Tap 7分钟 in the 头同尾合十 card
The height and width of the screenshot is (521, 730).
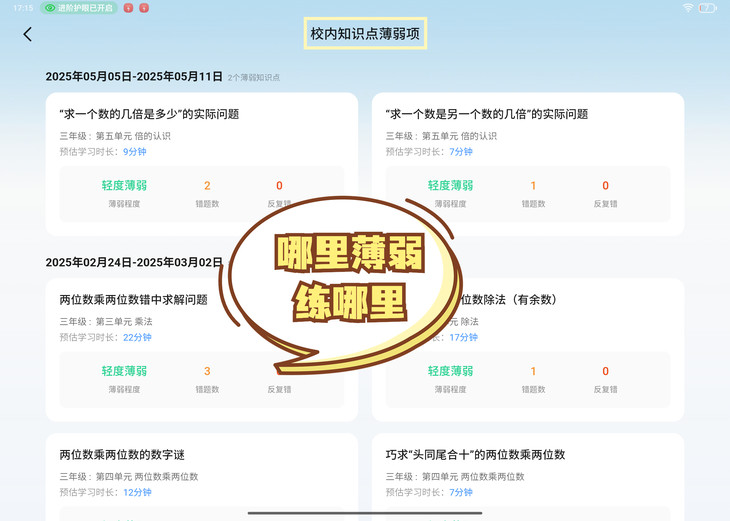(461, 493)
